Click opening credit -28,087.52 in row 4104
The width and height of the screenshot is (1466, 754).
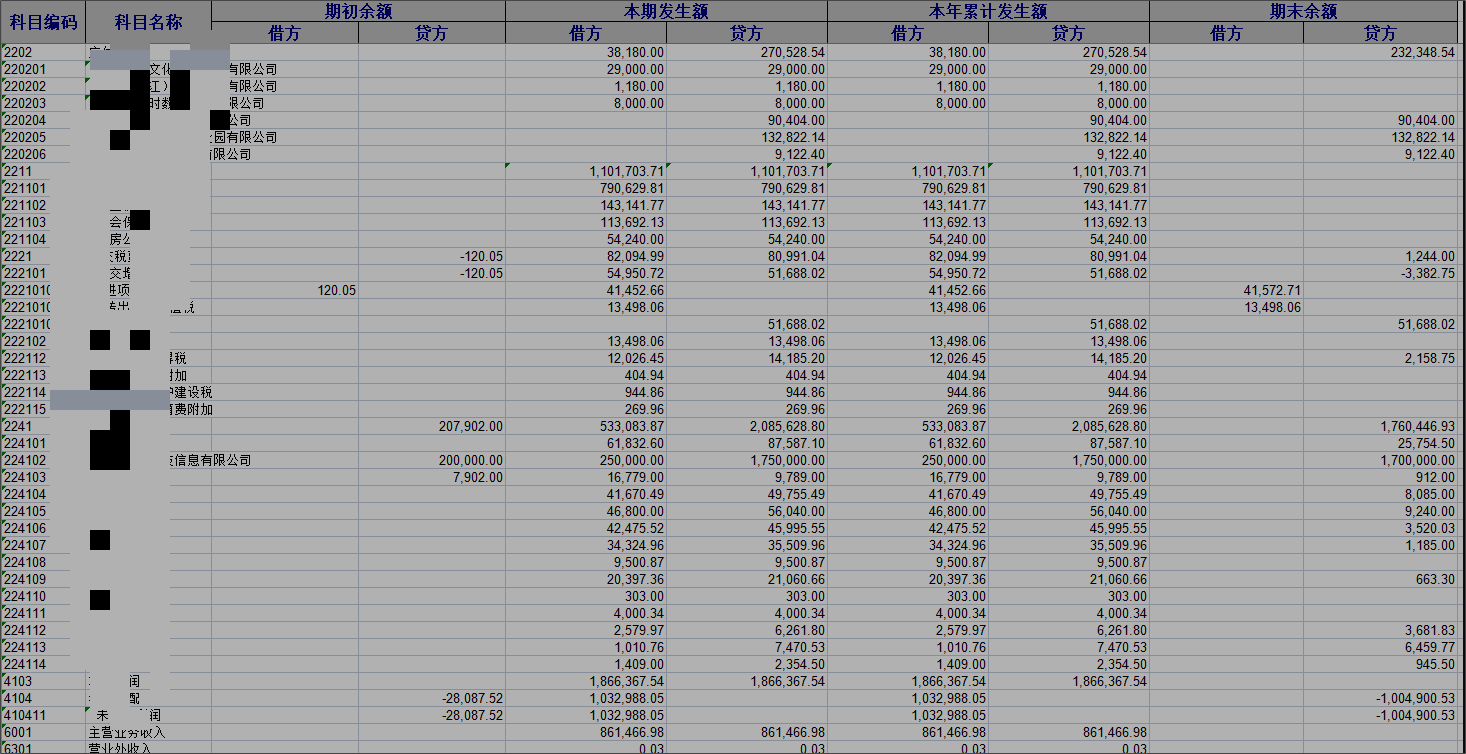pyautogui.click(x=432, y=698)
